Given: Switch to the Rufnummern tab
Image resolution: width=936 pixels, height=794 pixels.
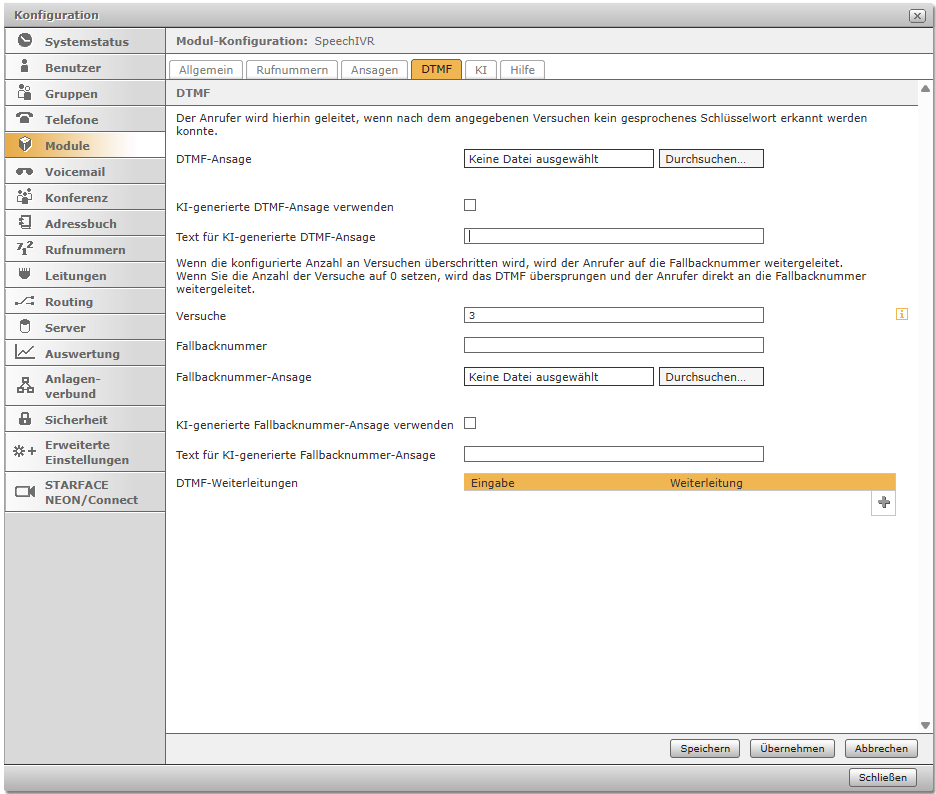Looking at the screenshot, I should [x=292, y=70].
